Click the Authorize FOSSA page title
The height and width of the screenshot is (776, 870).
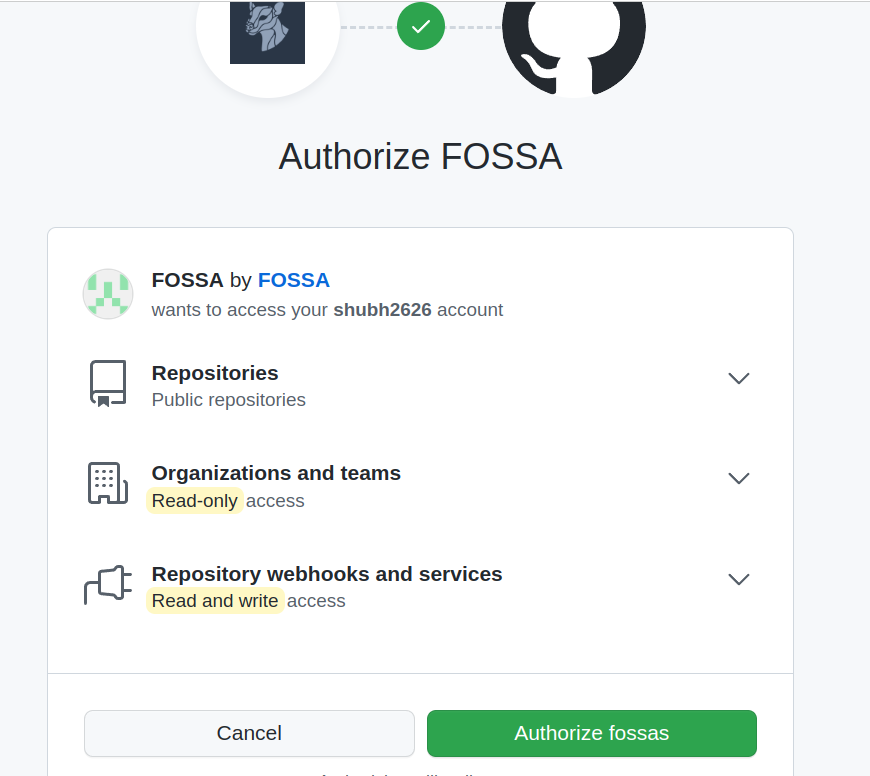point(420,157)
